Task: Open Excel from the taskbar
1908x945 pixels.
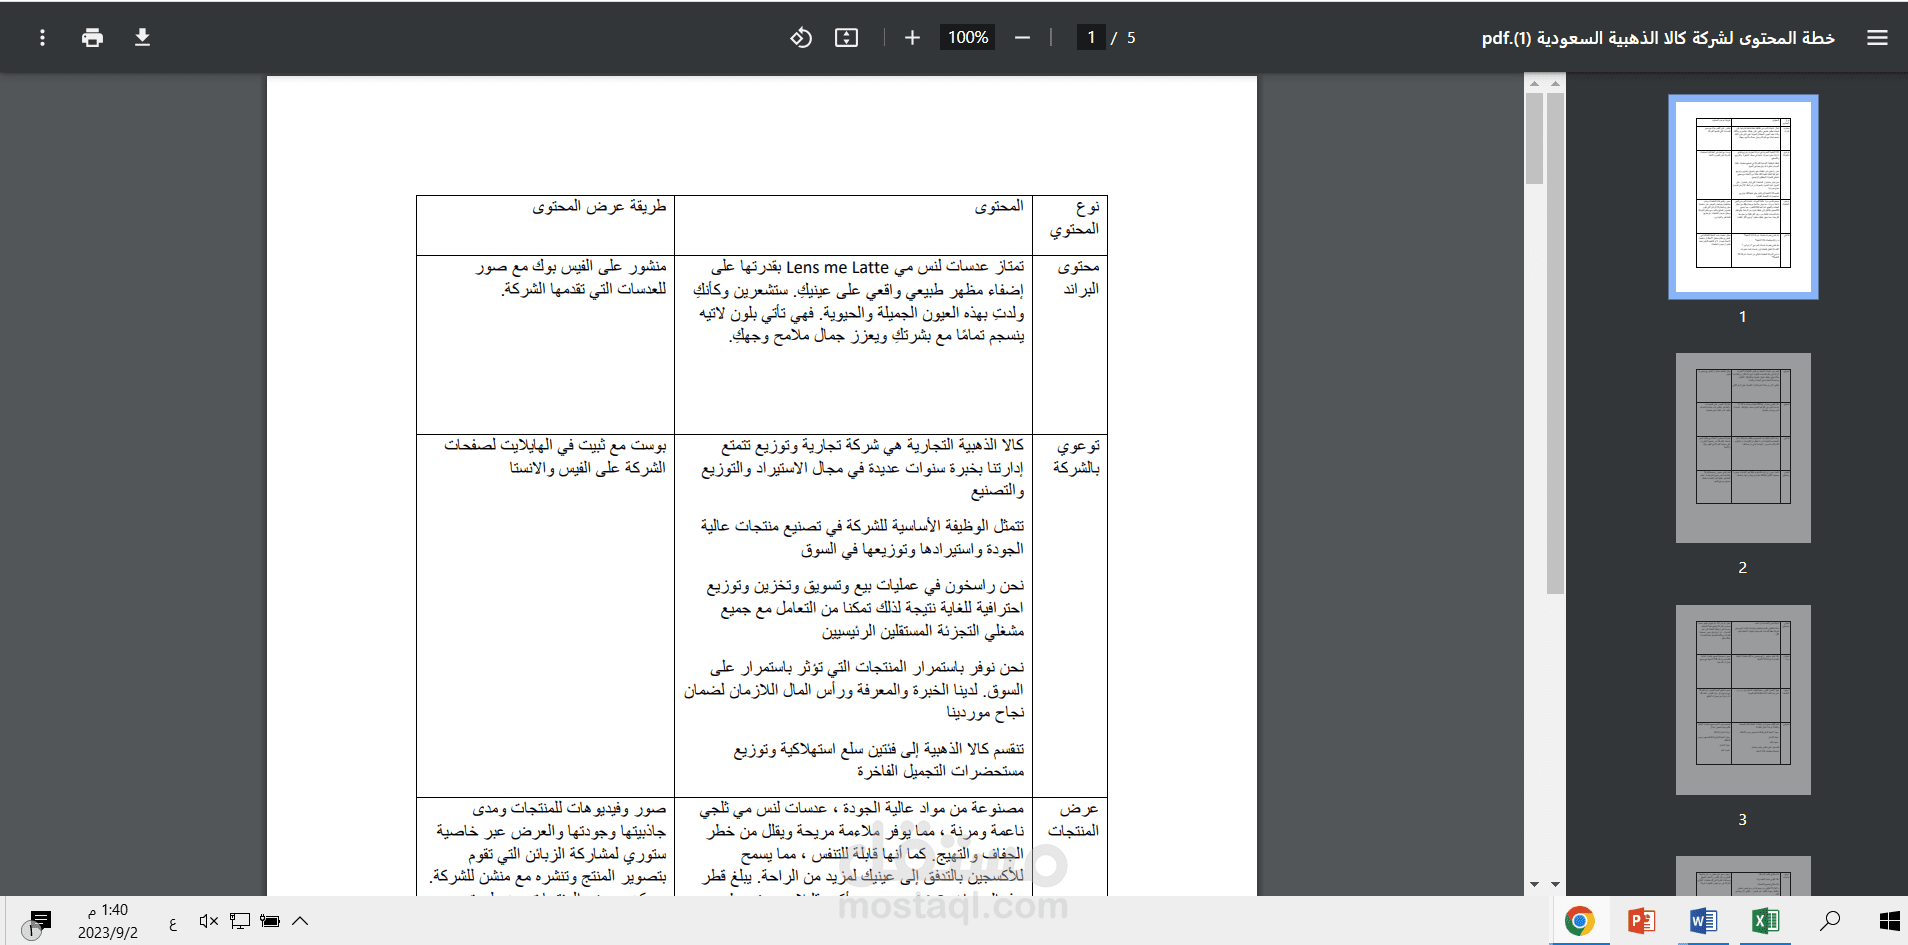Action: click(1765, 921)
